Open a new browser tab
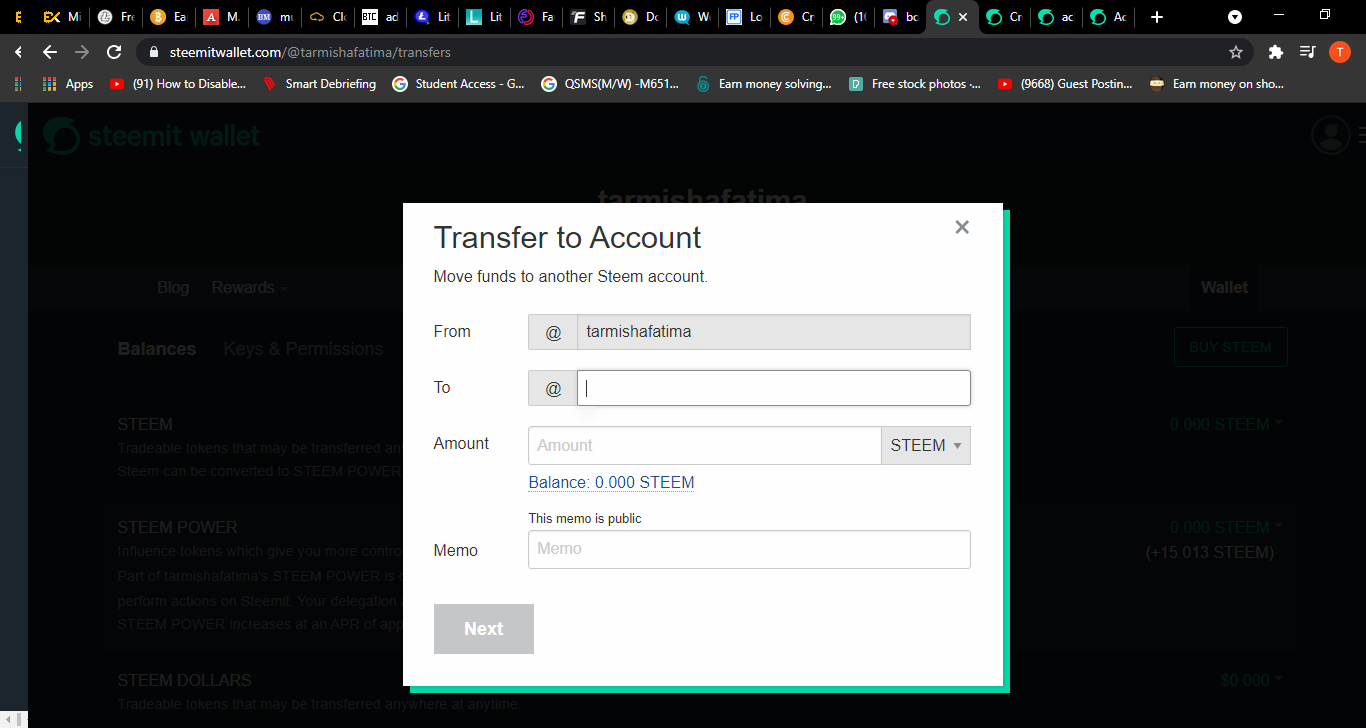 click(1157, 17)
